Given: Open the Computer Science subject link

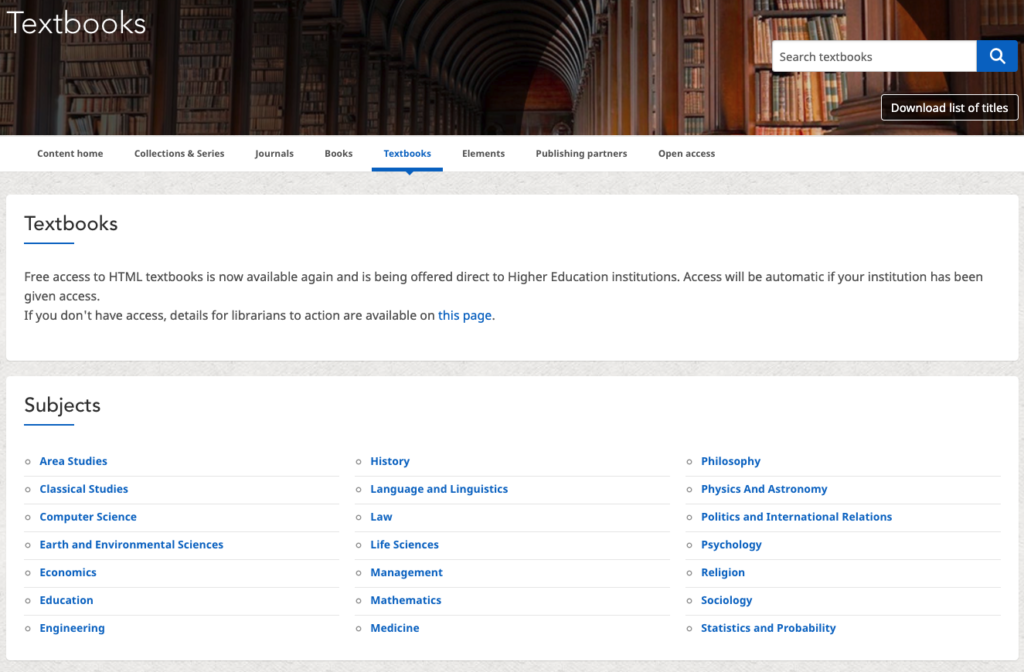Looking at the screenshot, I should click(x=88, y=517).
